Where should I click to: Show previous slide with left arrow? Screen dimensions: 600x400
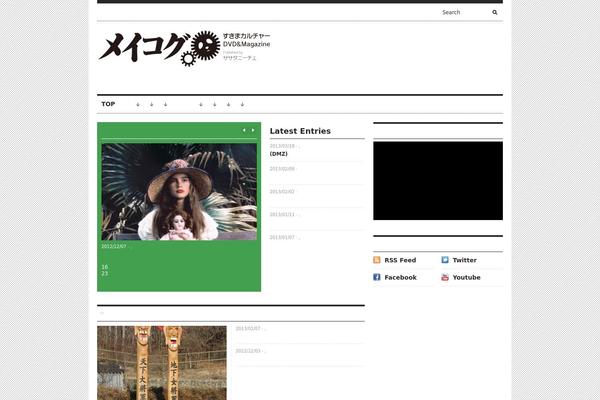point(244,130)
